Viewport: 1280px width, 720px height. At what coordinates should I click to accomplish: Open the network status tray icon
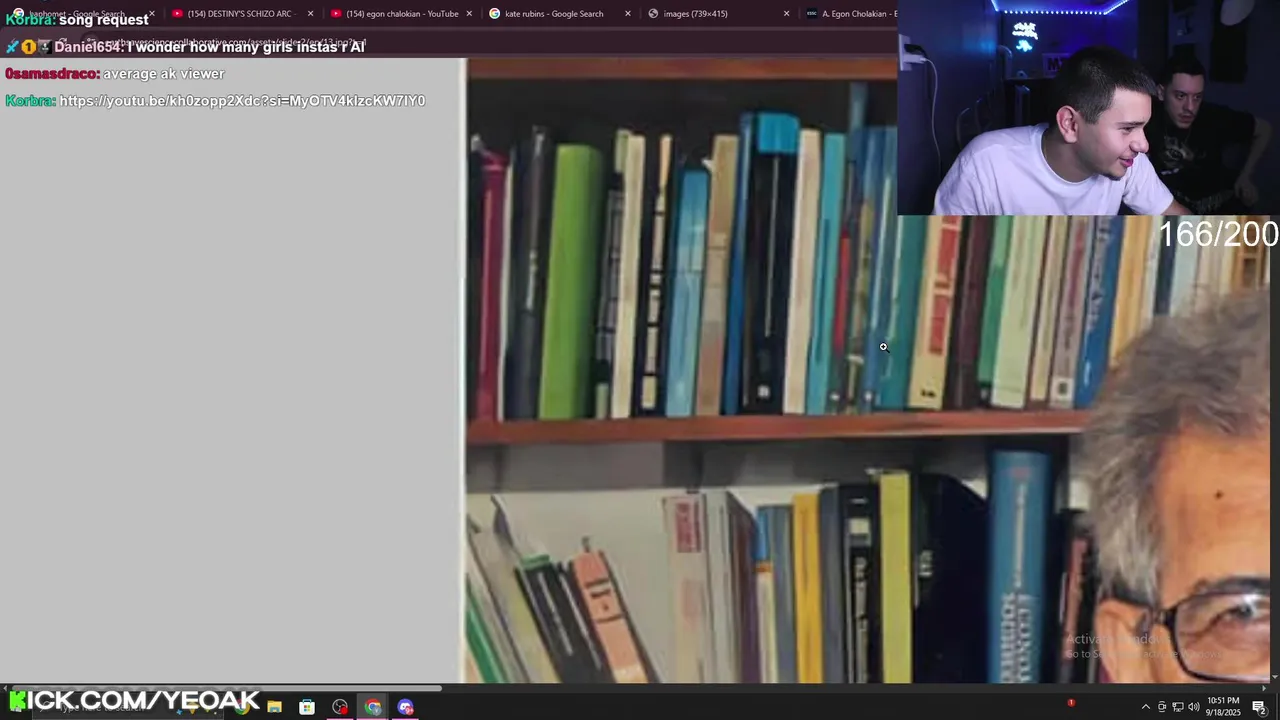click(x=1178, y=707)
